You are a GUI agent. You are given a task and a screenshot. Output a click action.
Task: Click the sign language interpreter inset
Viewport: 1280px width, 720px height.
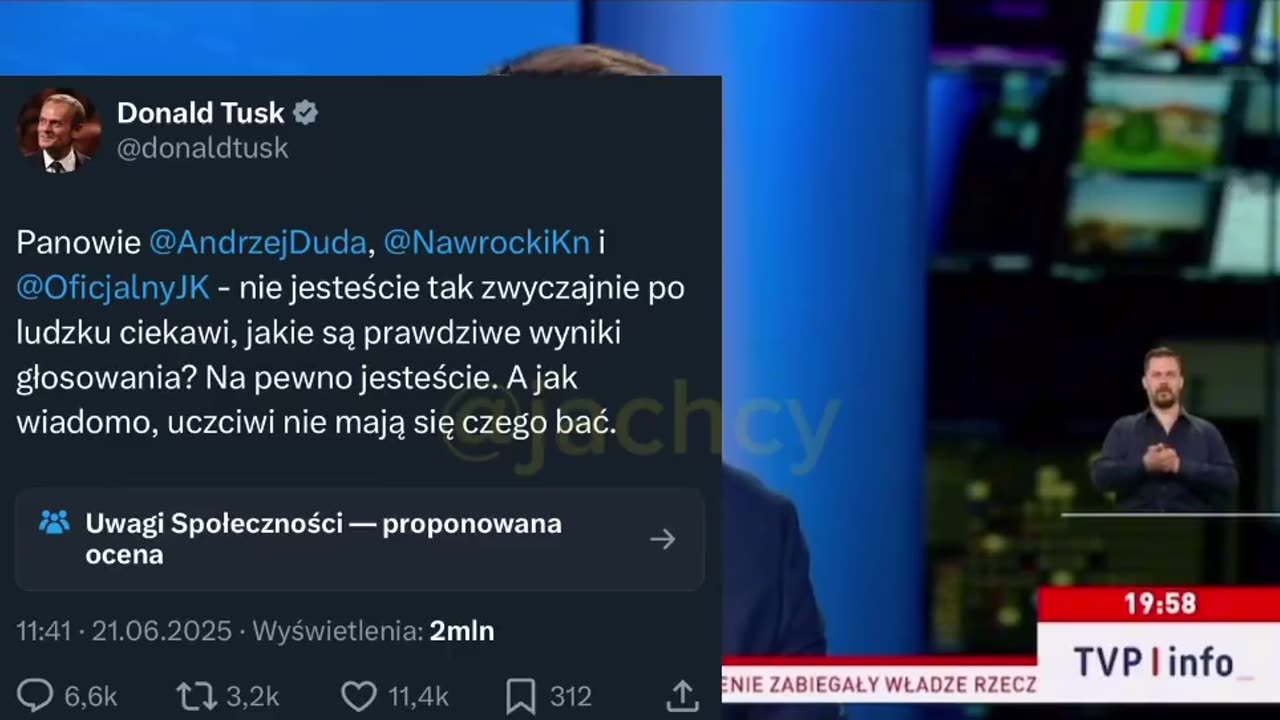[x=1163, y=429]
